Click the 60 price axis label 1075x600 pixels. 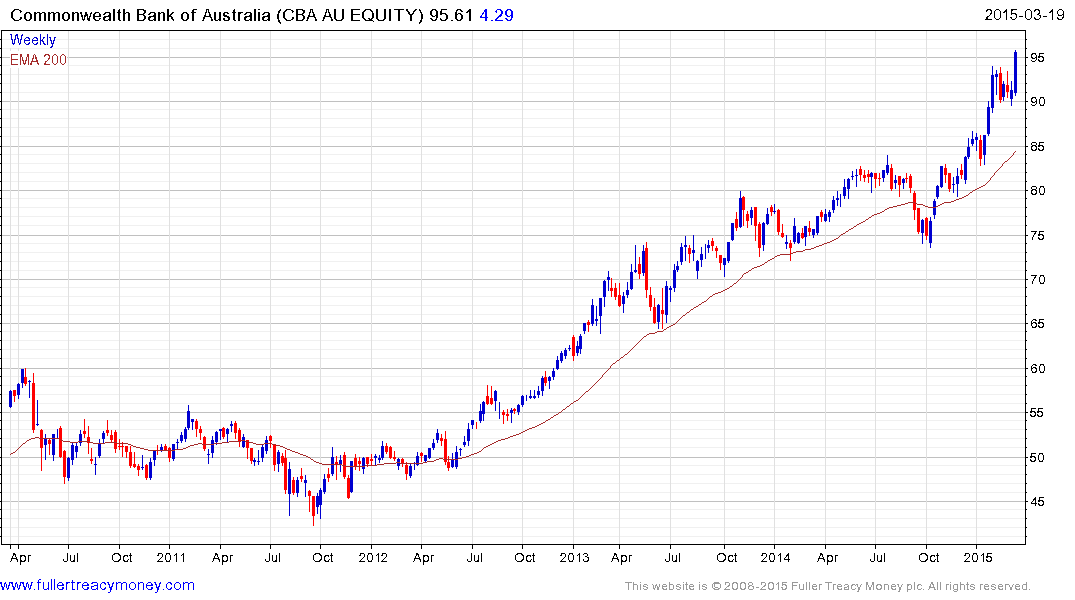[x=1038, y=368]
